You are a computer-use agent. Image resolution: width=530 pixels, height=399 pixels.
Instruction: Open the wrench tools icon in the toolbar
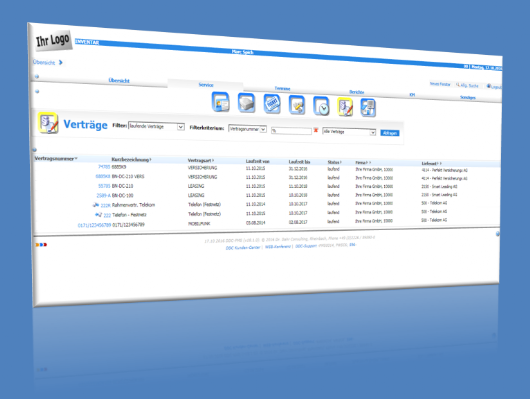click(x=297, y=105)
